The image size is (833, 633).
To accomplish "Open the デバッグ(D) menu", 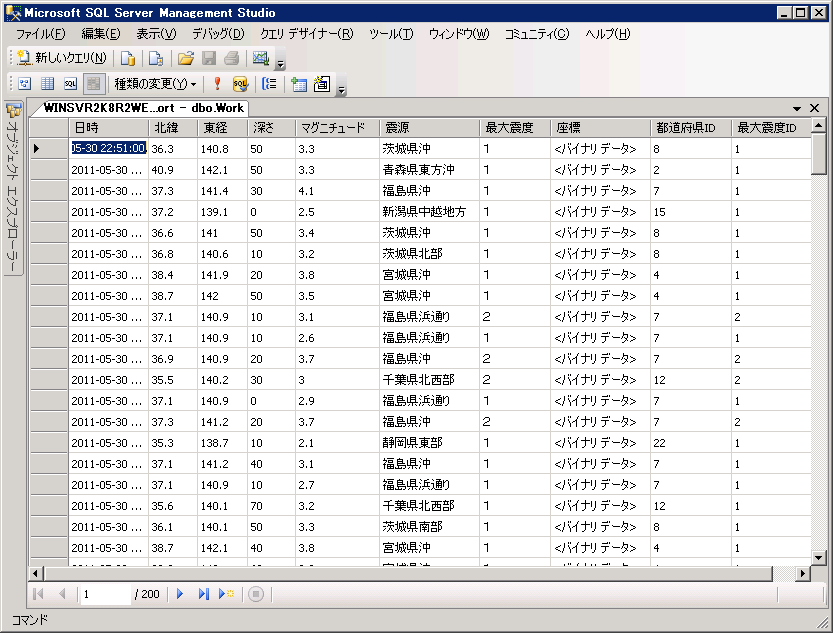I will [x=218, y=34].
